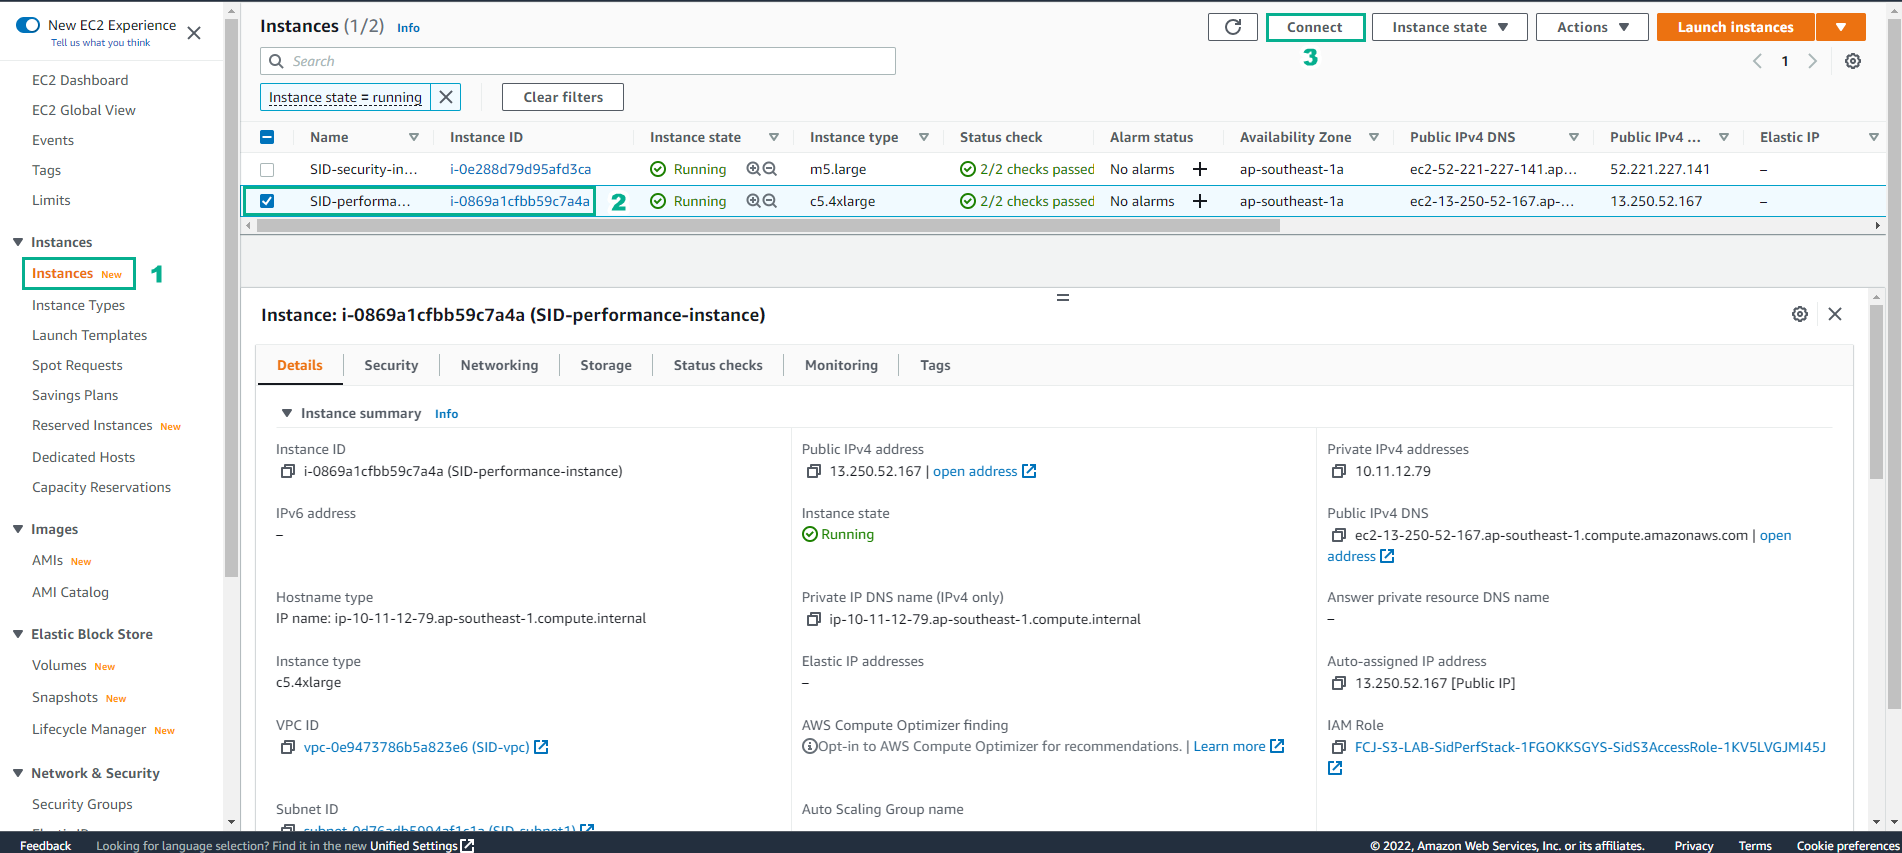Image resolution: width=1902 pixels, height=853 pixels.
Task: Sort by Availability Zone column
Action: 1374,137
